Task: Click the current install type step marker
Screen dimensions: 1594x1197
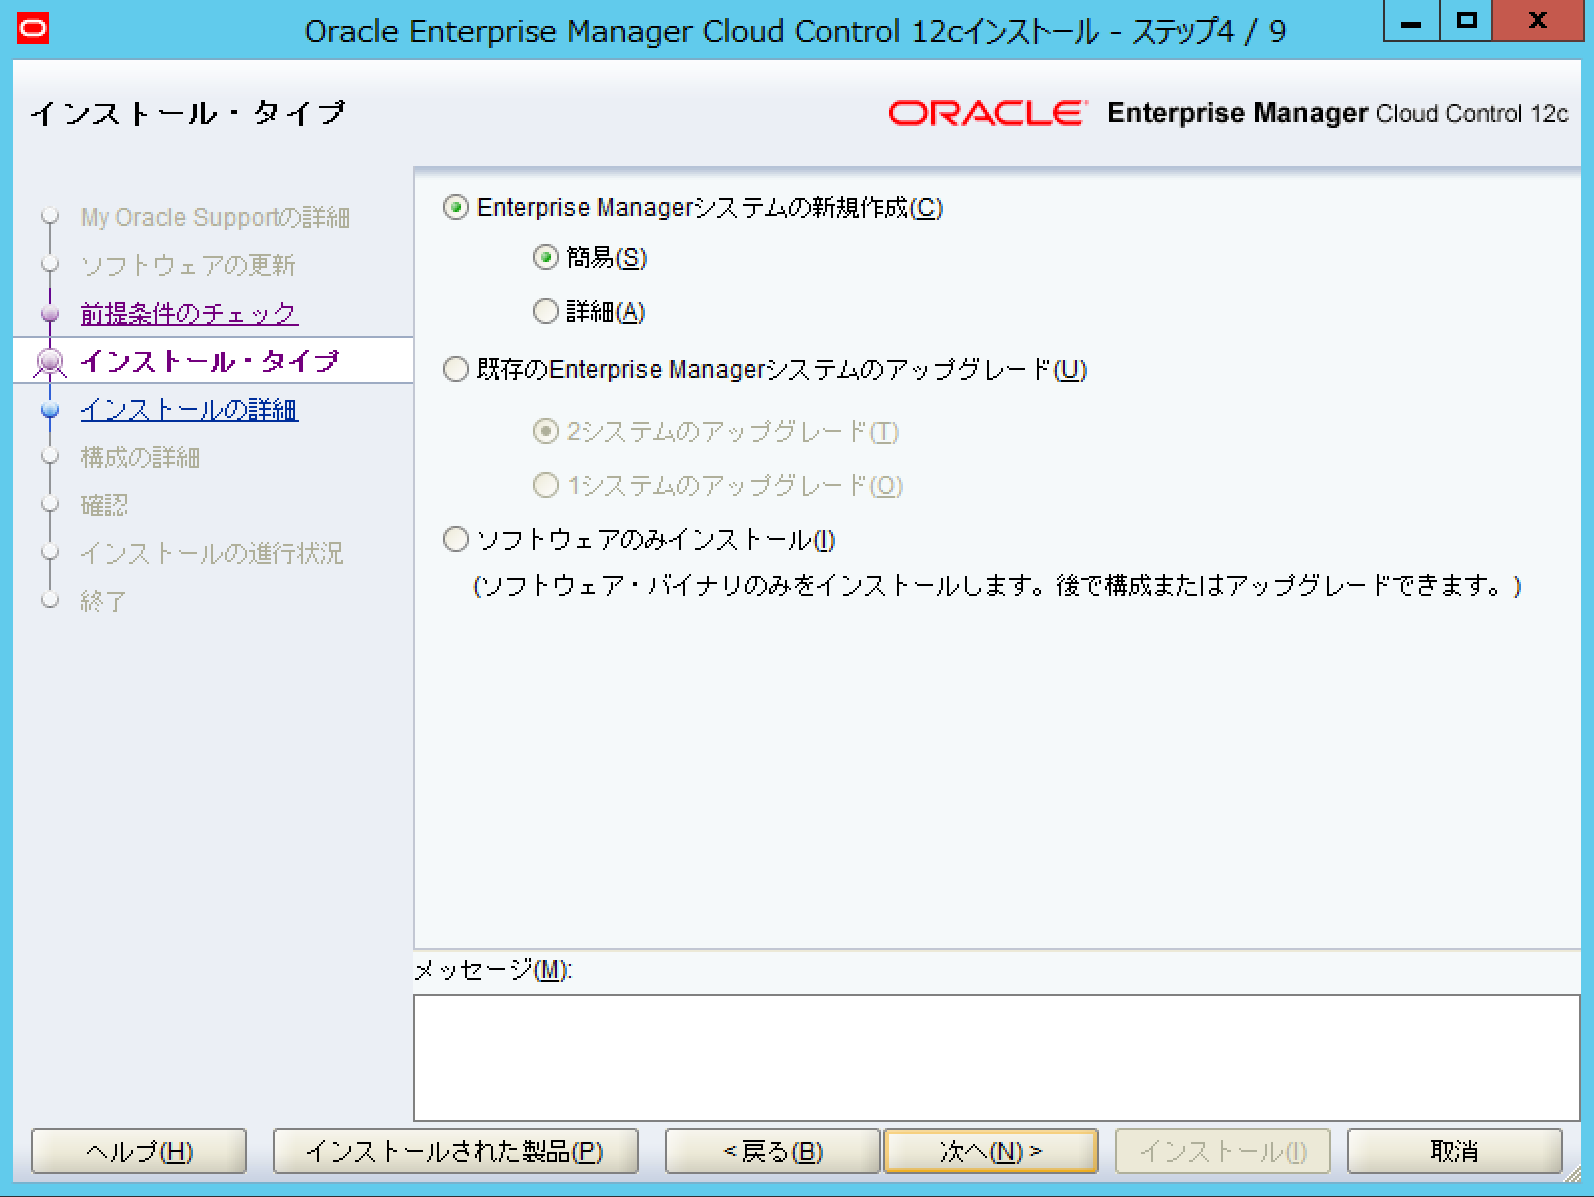Action: (50, 361)
